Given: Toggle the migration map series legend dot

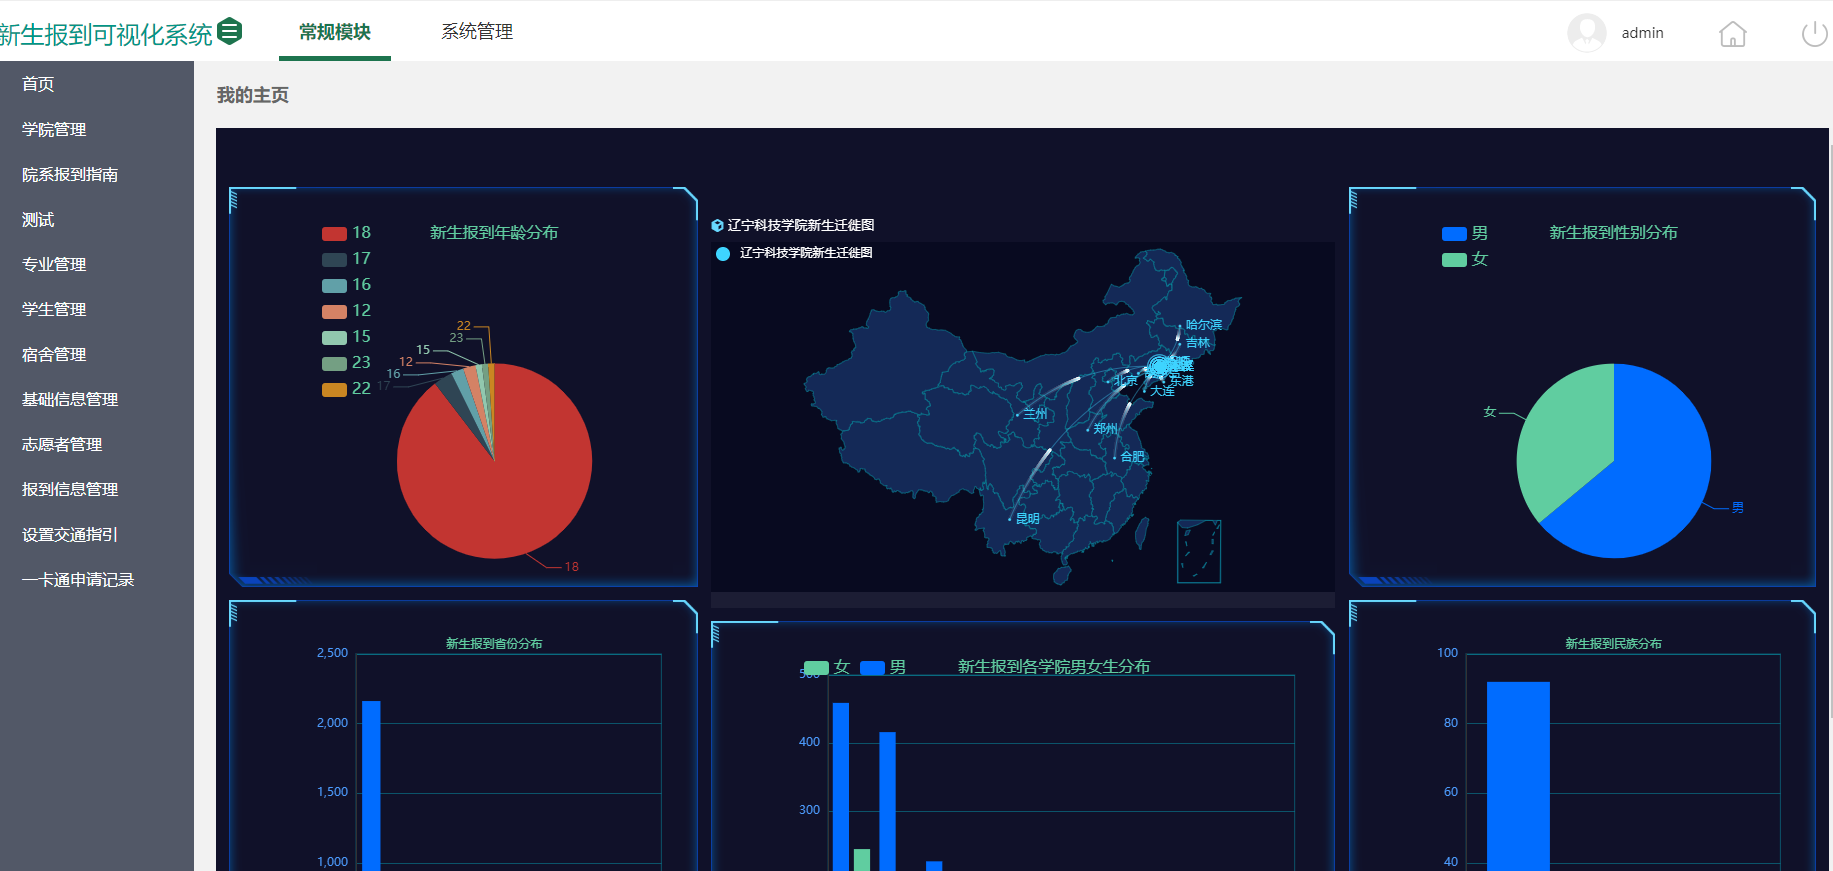Looking at the screenshot, I should [x=723, y=254].
